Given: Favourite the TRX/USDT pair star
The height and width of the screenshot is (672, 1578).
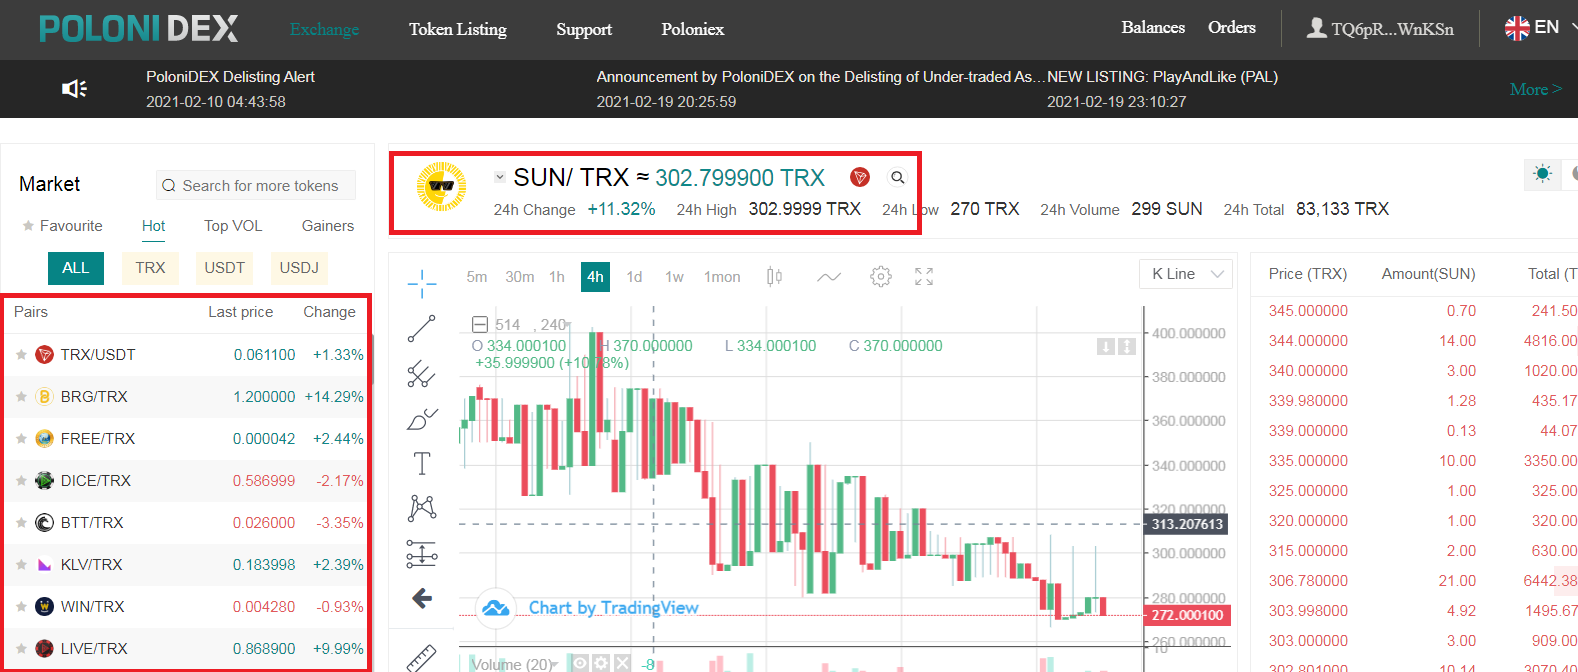Looking at the screenshot, I should point(21,355).
